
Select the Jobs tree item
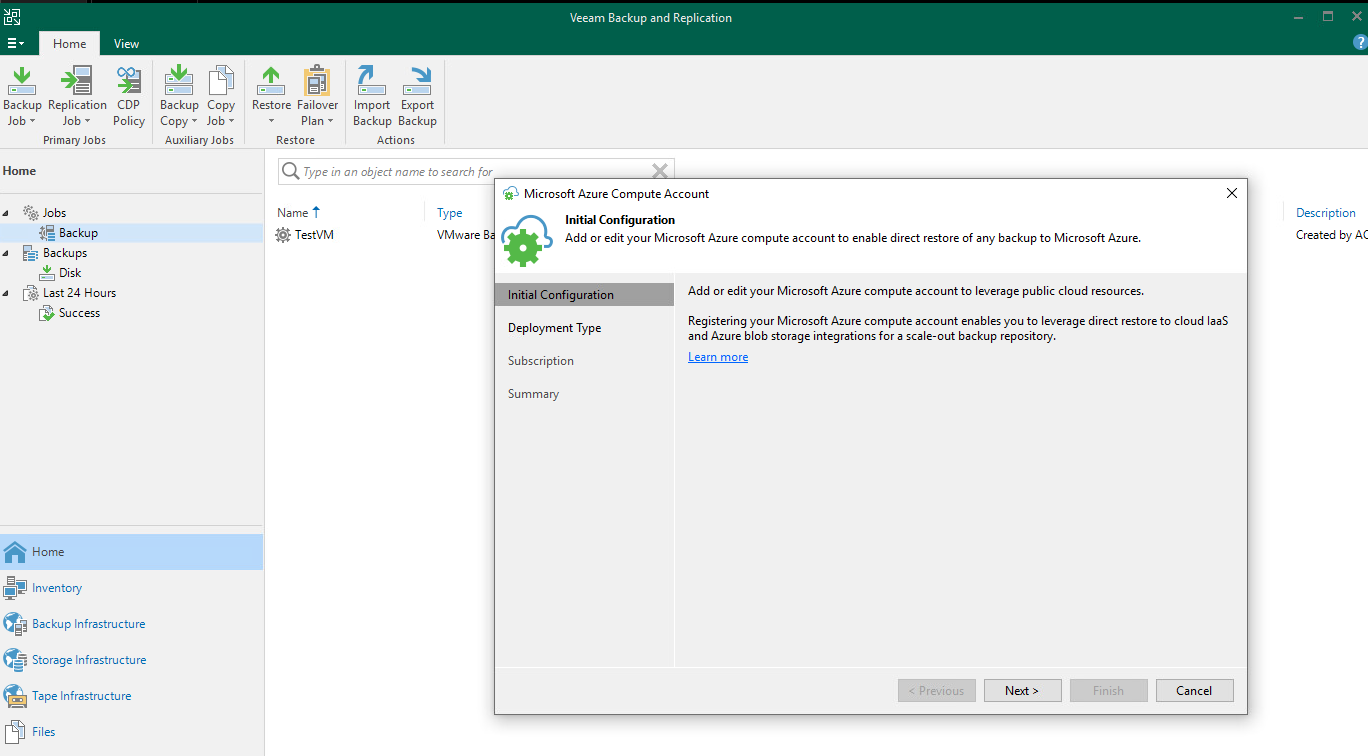pos(54,213)
